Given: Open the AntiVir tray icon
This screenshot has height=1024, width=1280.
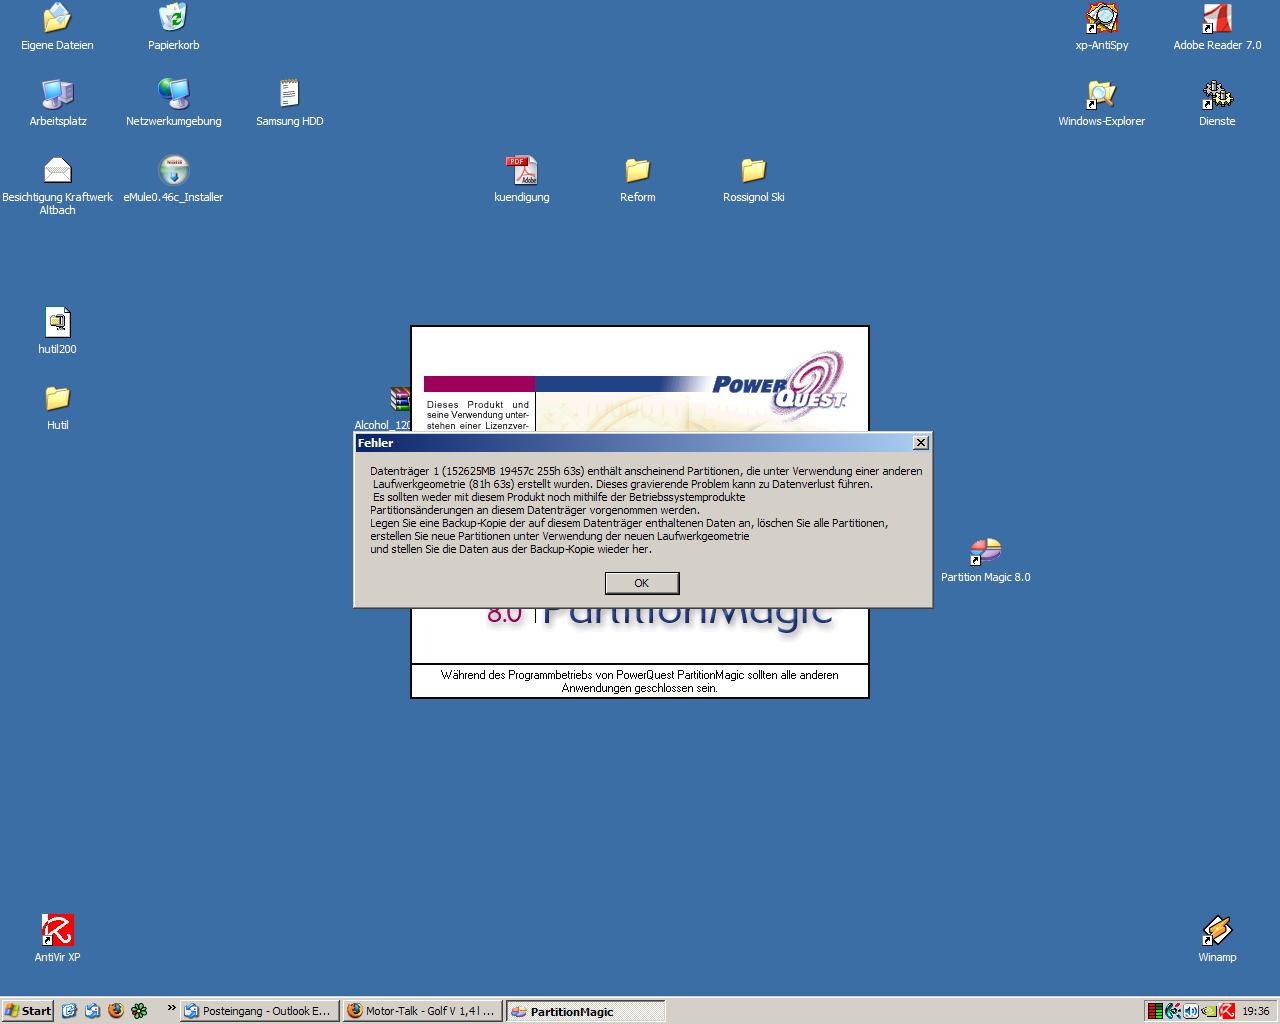Looking at the screenshot, I should pos(1227,1011).
